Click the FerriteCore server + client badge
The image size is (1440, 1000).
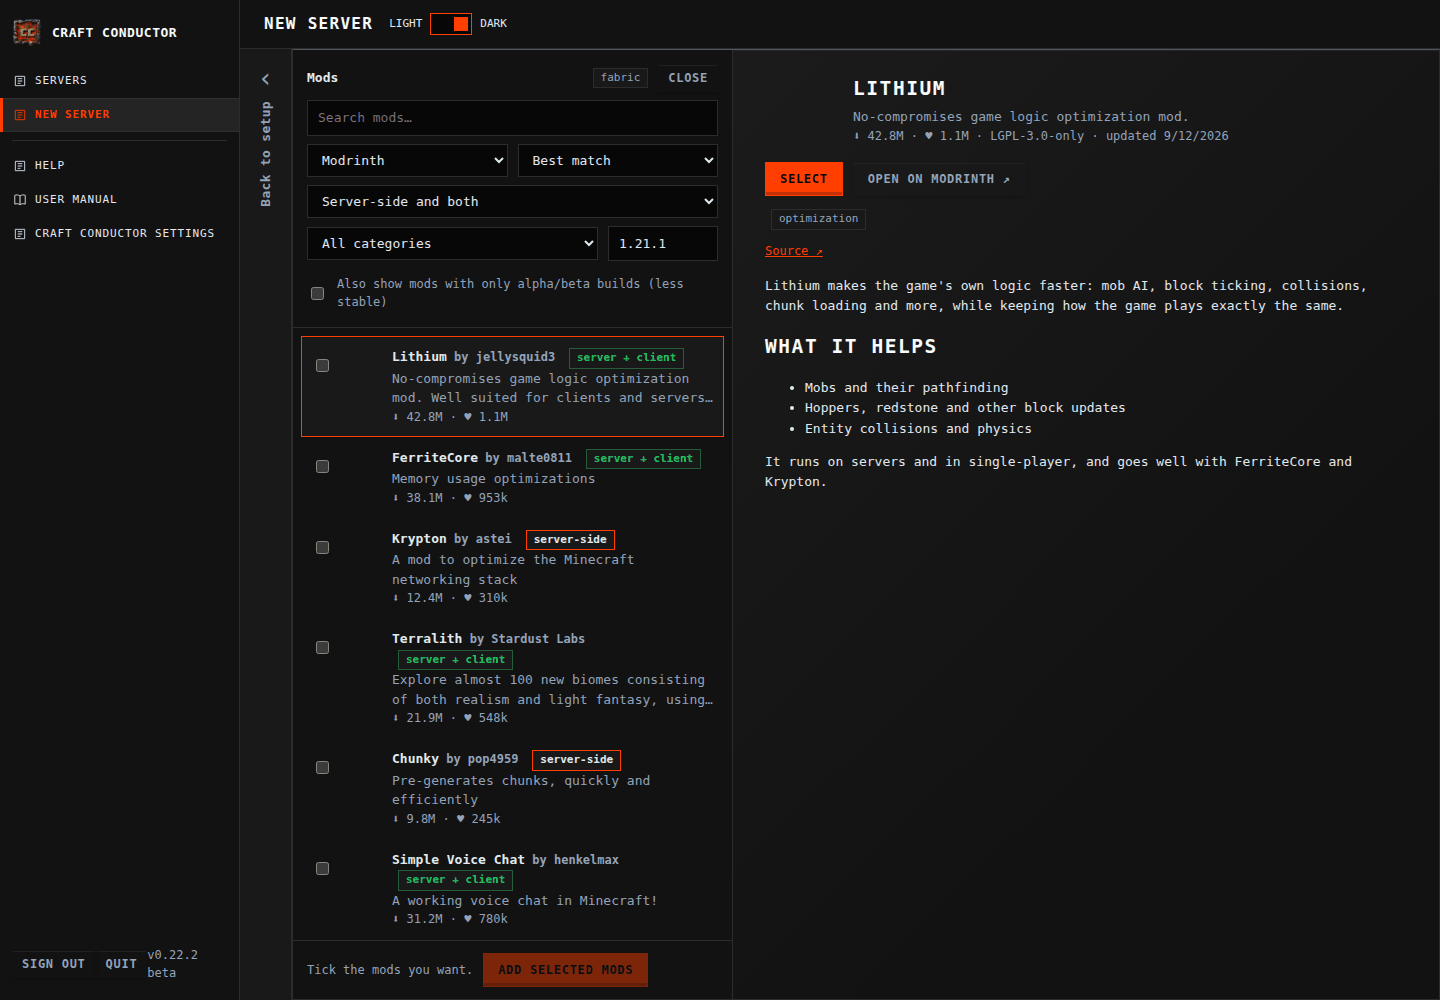click(643, 459)
